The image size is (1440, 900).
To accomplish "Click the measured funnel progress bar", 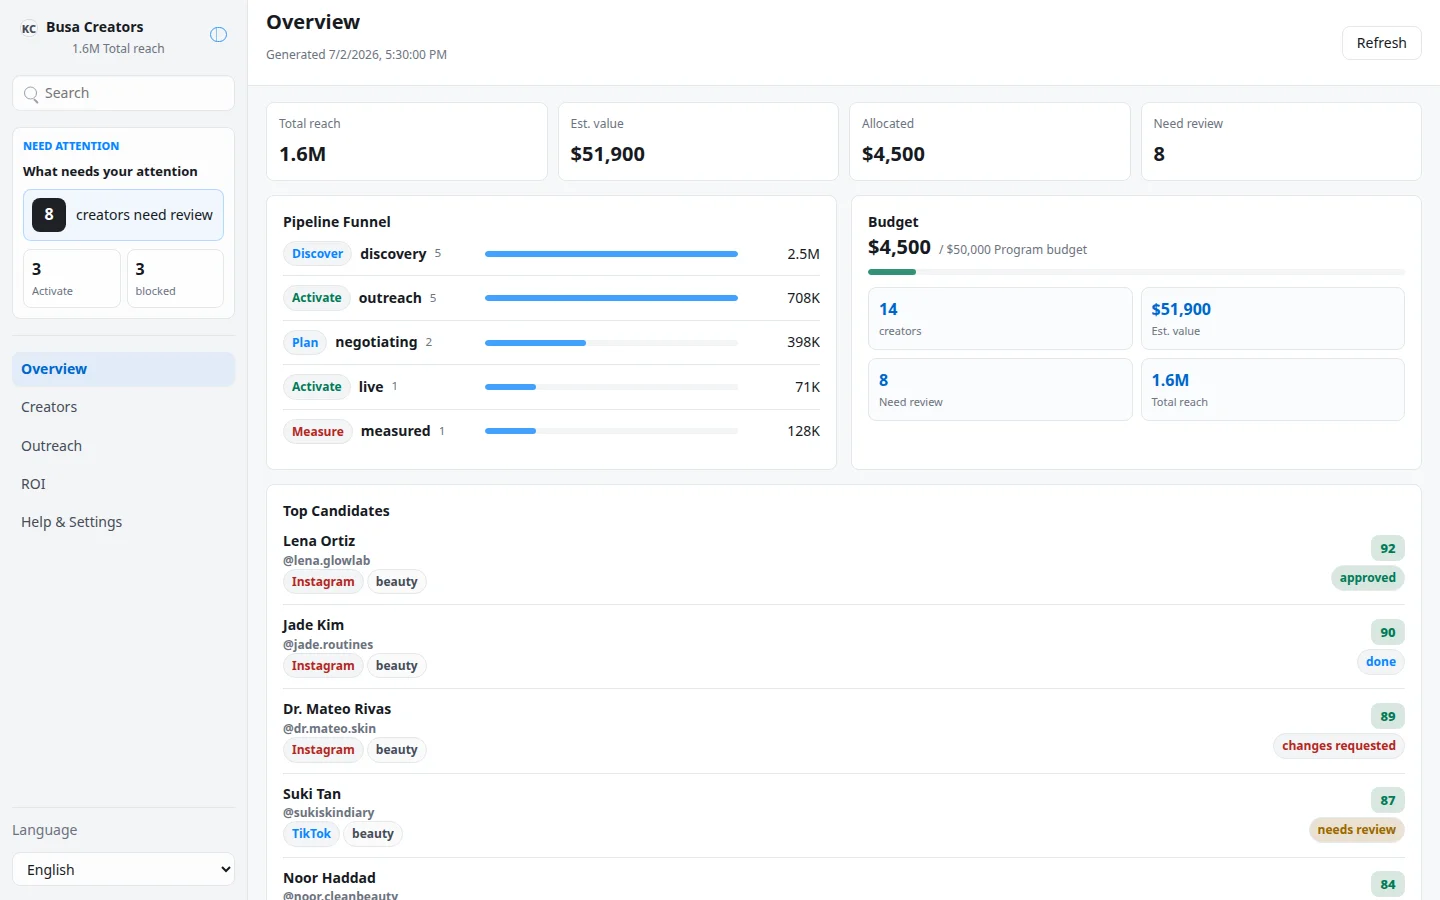I will [611, 431].
